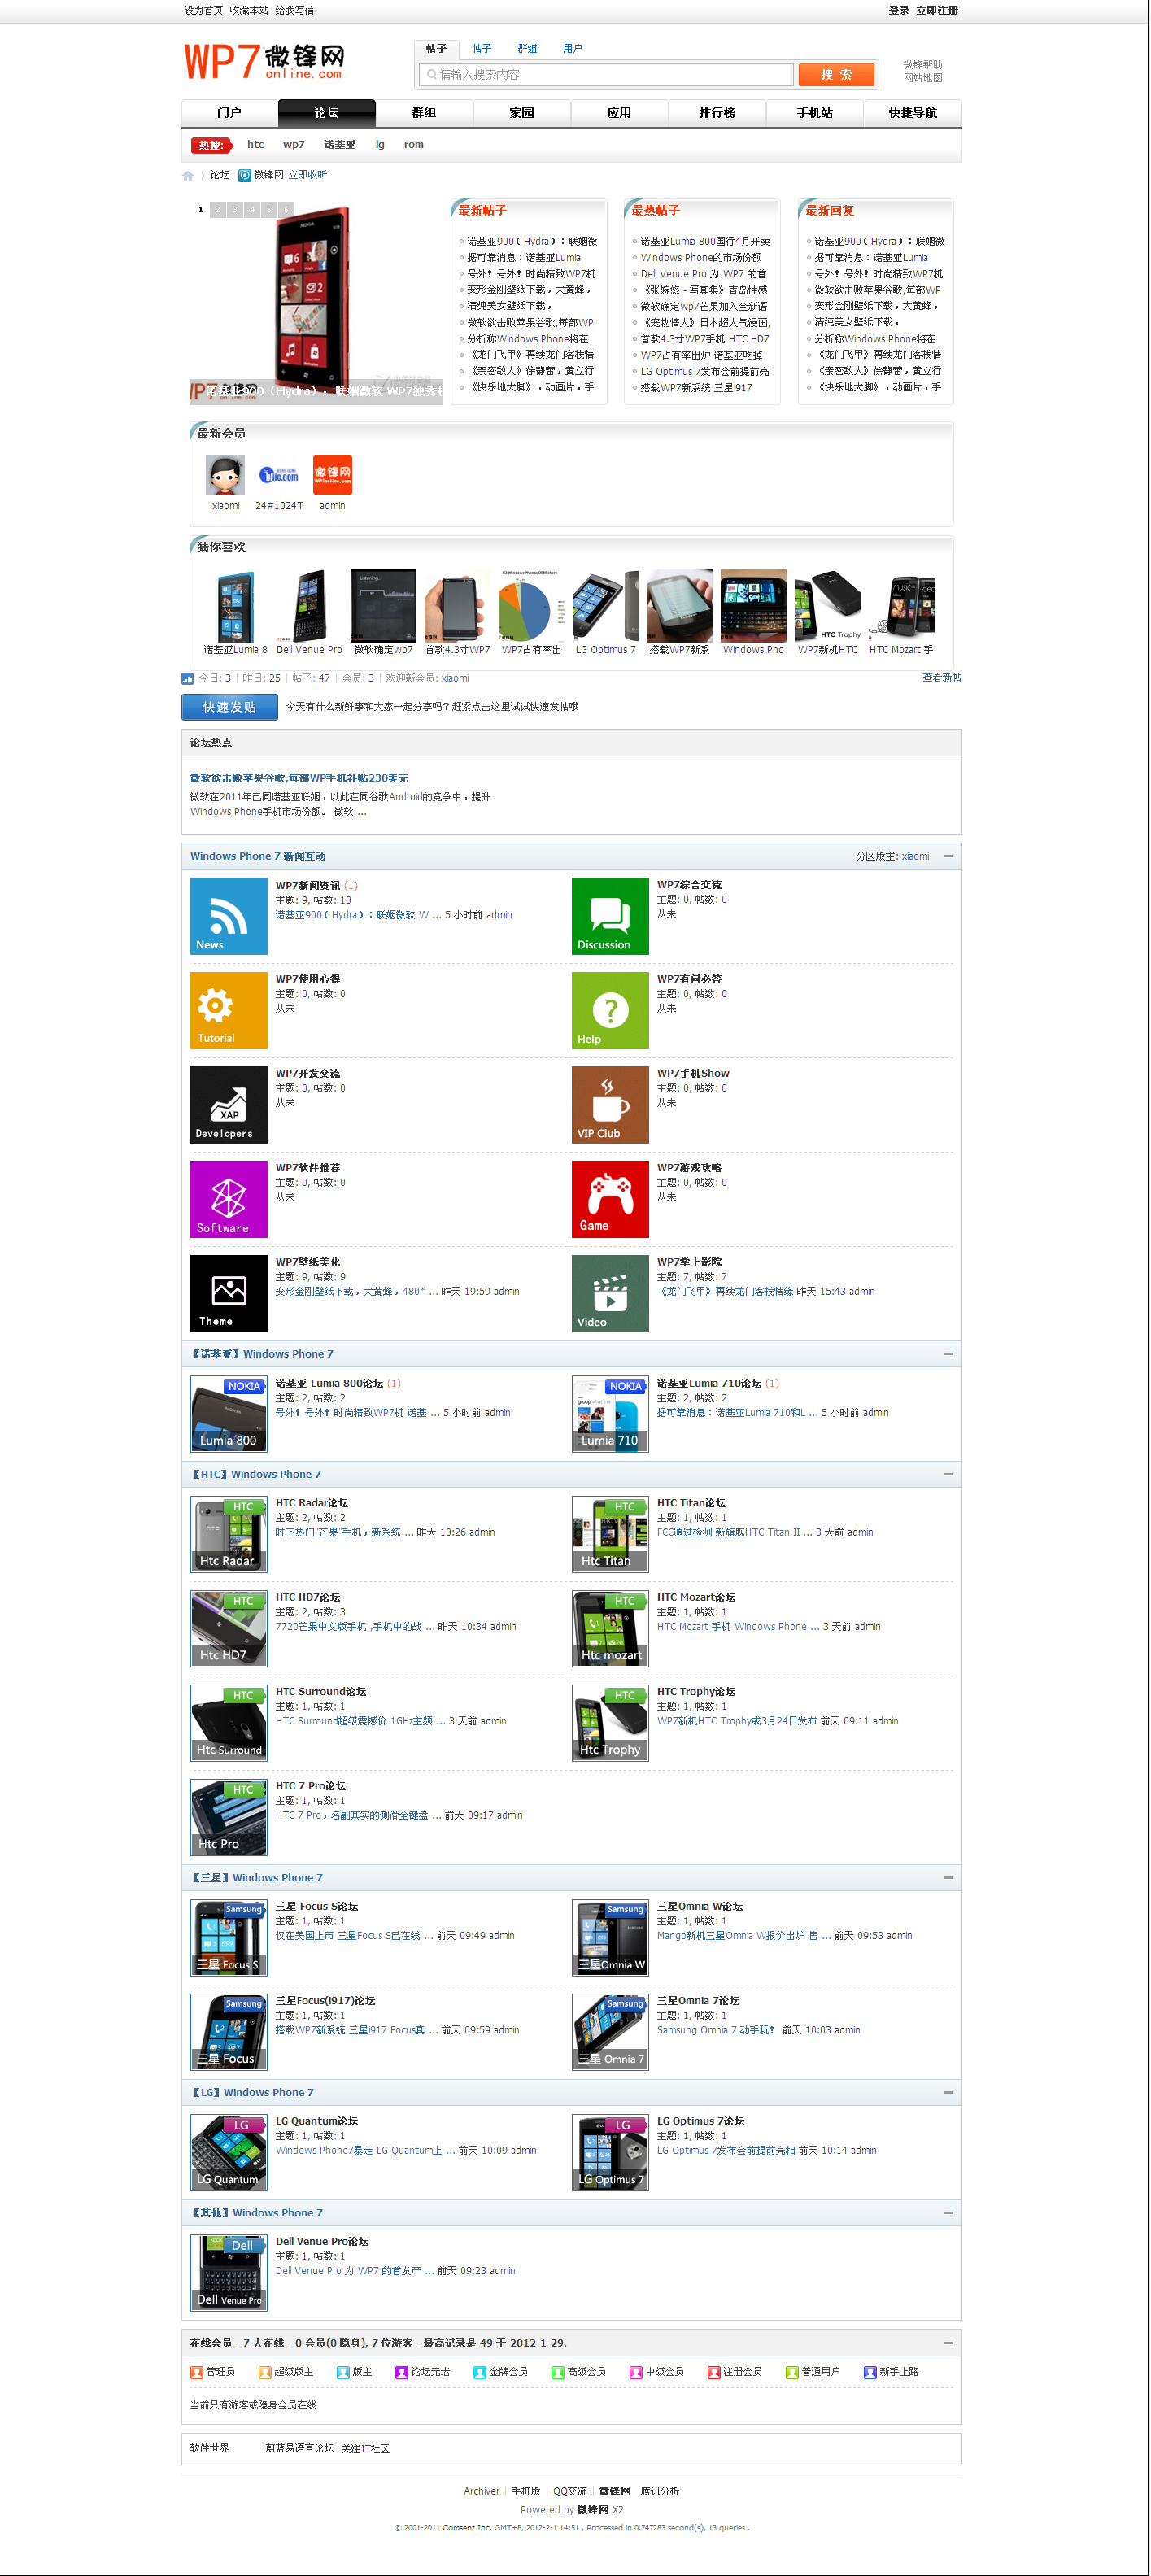Collapse the 【三星】 Windows Phone 7 section
The image size is (1151, 2576).
point(947,1877)
